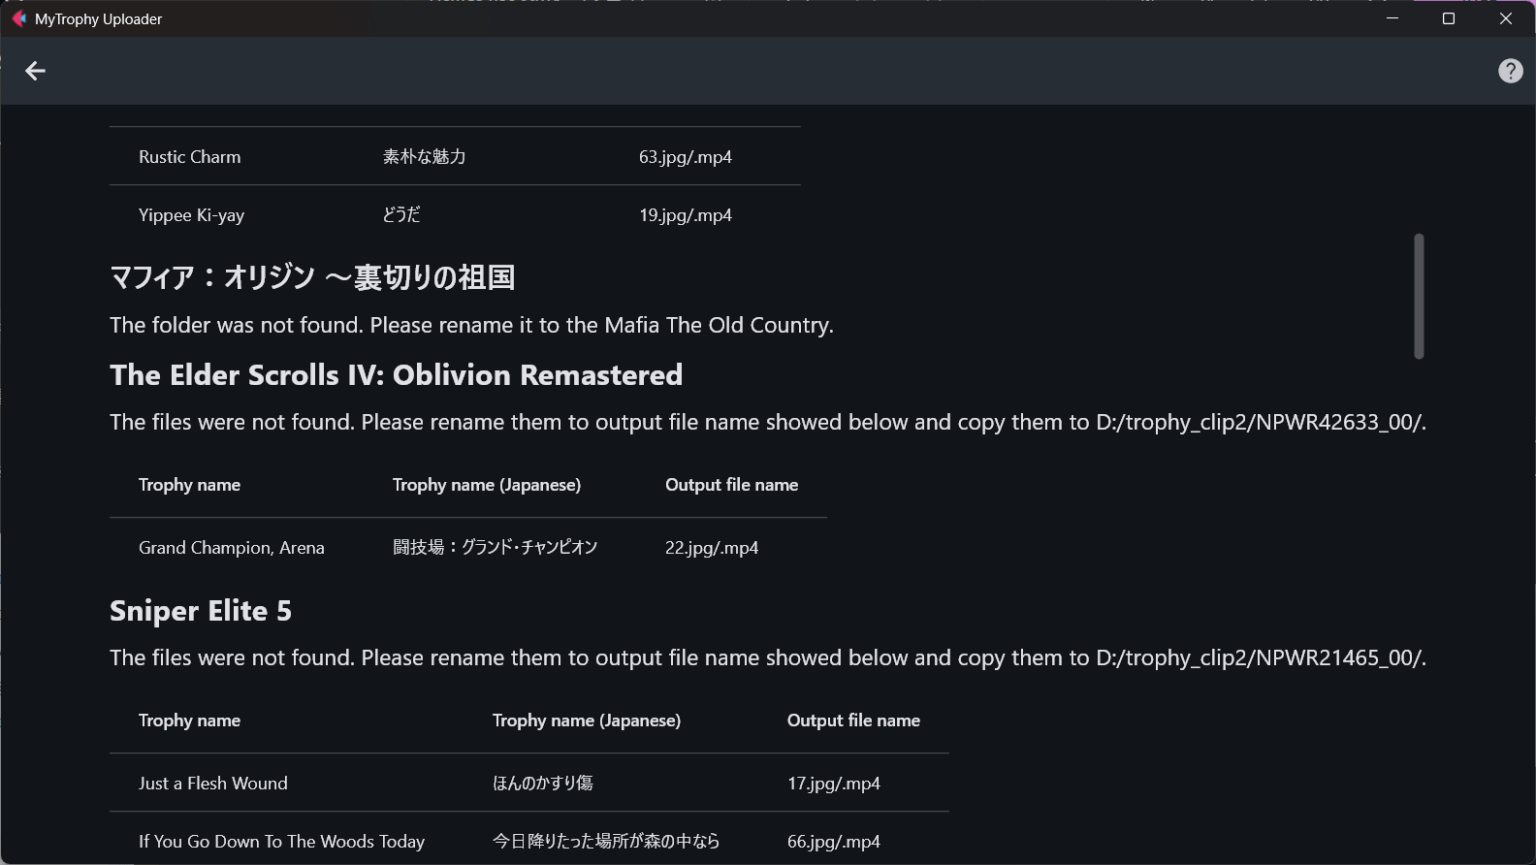The width and height of the screenshot is (1536, 865).
Task: Open help via the question mark icon
Action: point(1510,71)
